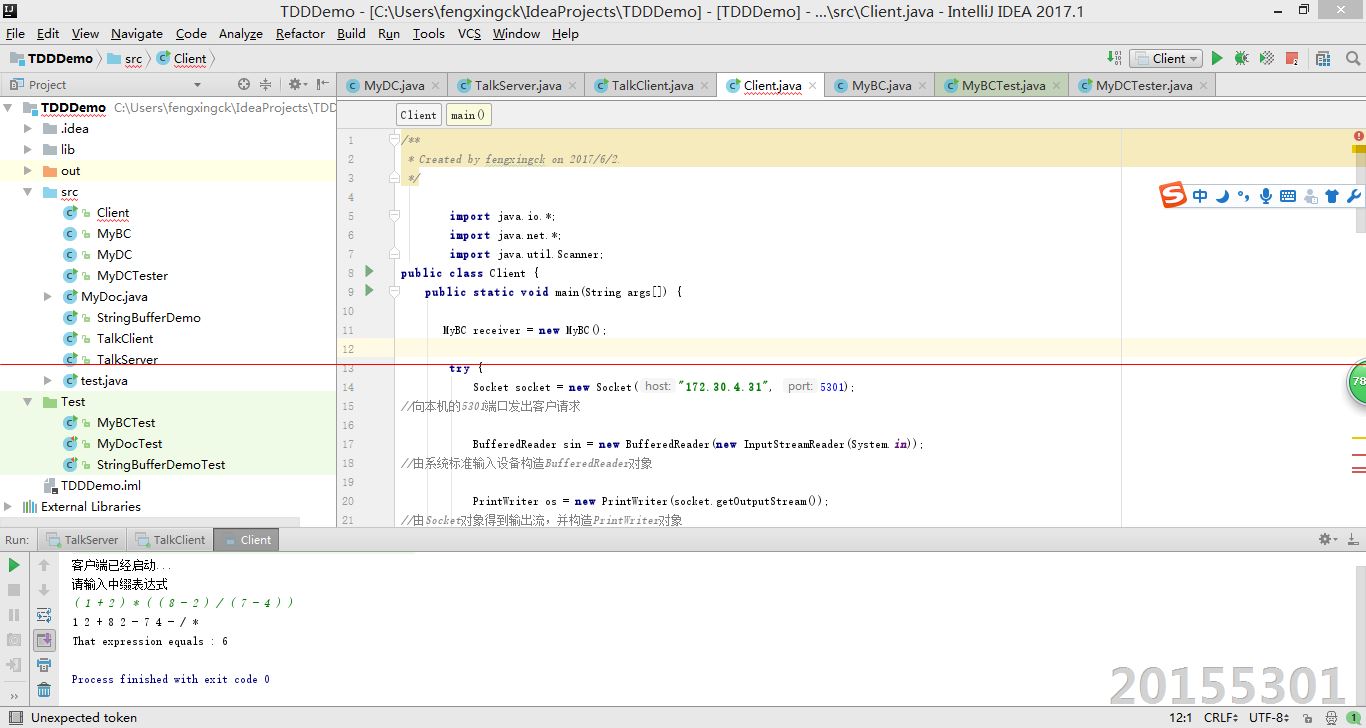Click the dump threads camera icon
Viewport: 1366px width, 728px height.
(14, 640)
